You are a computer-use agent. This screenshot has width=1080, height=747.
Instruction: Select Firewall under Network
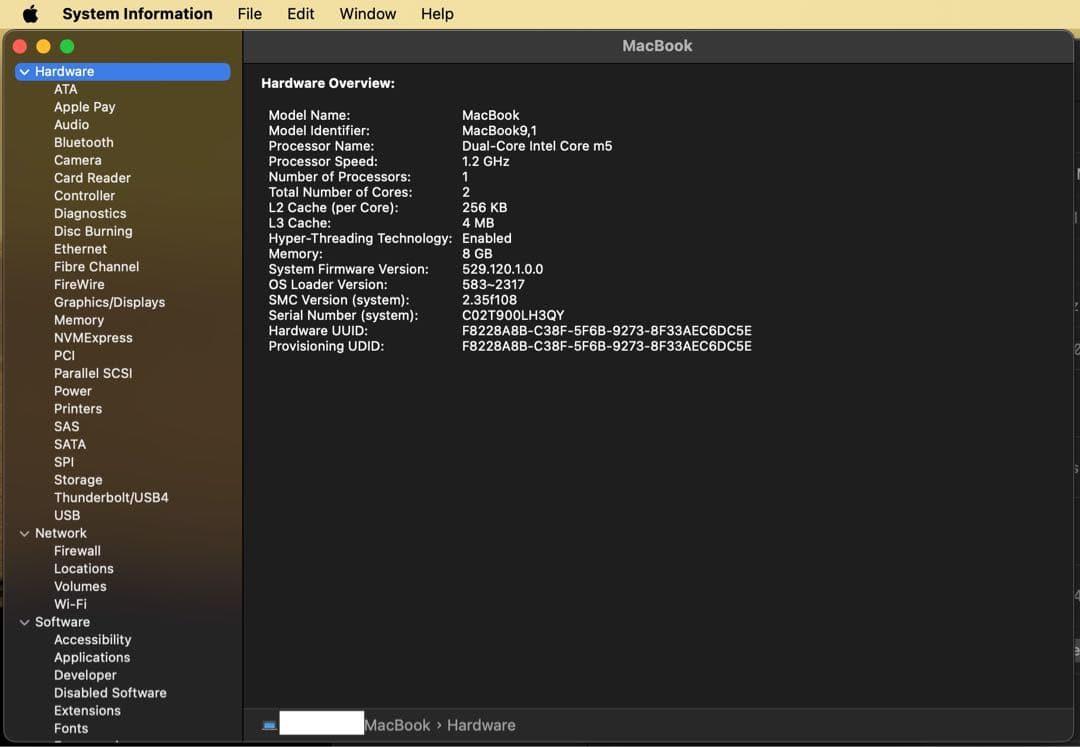tap(77, 550)
